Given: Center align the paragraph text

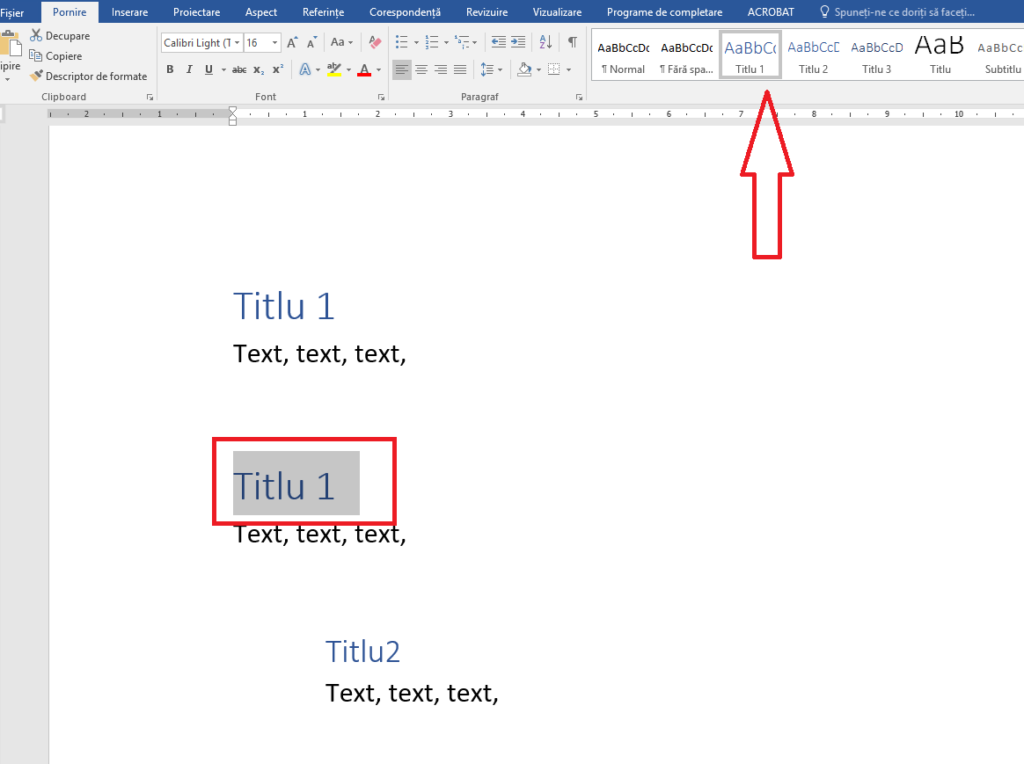Looking at the screenshot, I should coord(421,70).
